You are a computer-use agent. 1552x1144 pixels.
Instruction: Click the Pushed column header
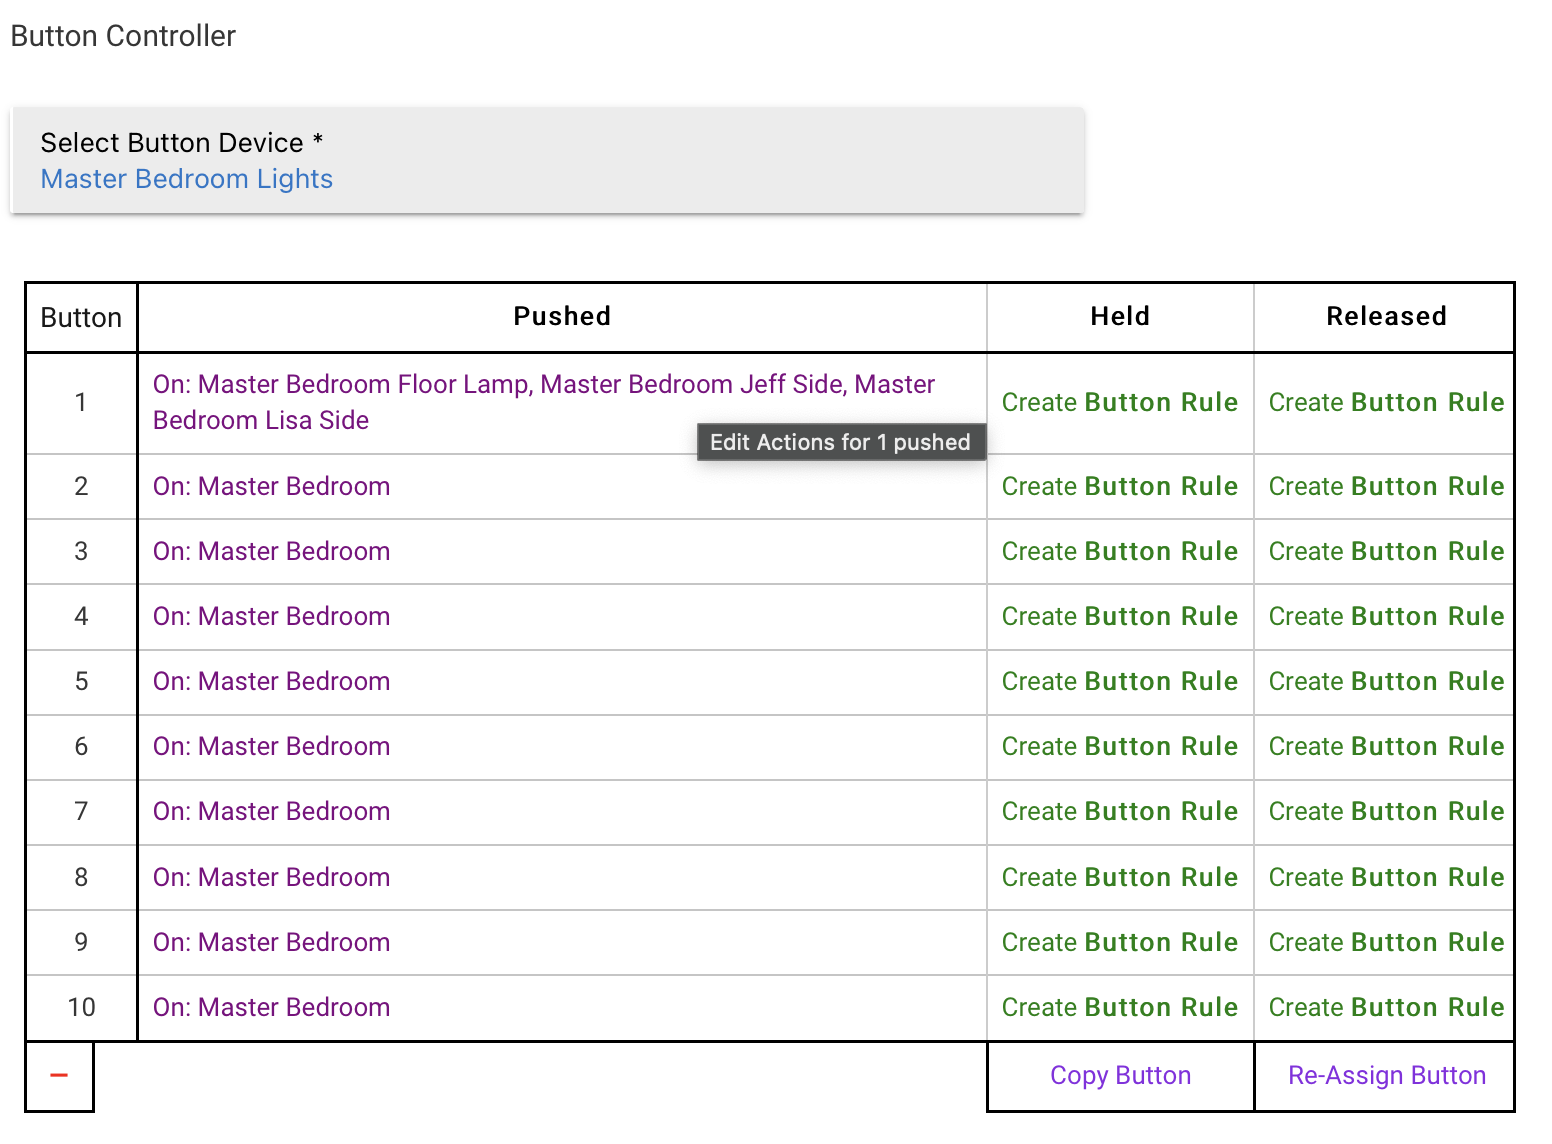pyautogui.click(x=561, y=317)
